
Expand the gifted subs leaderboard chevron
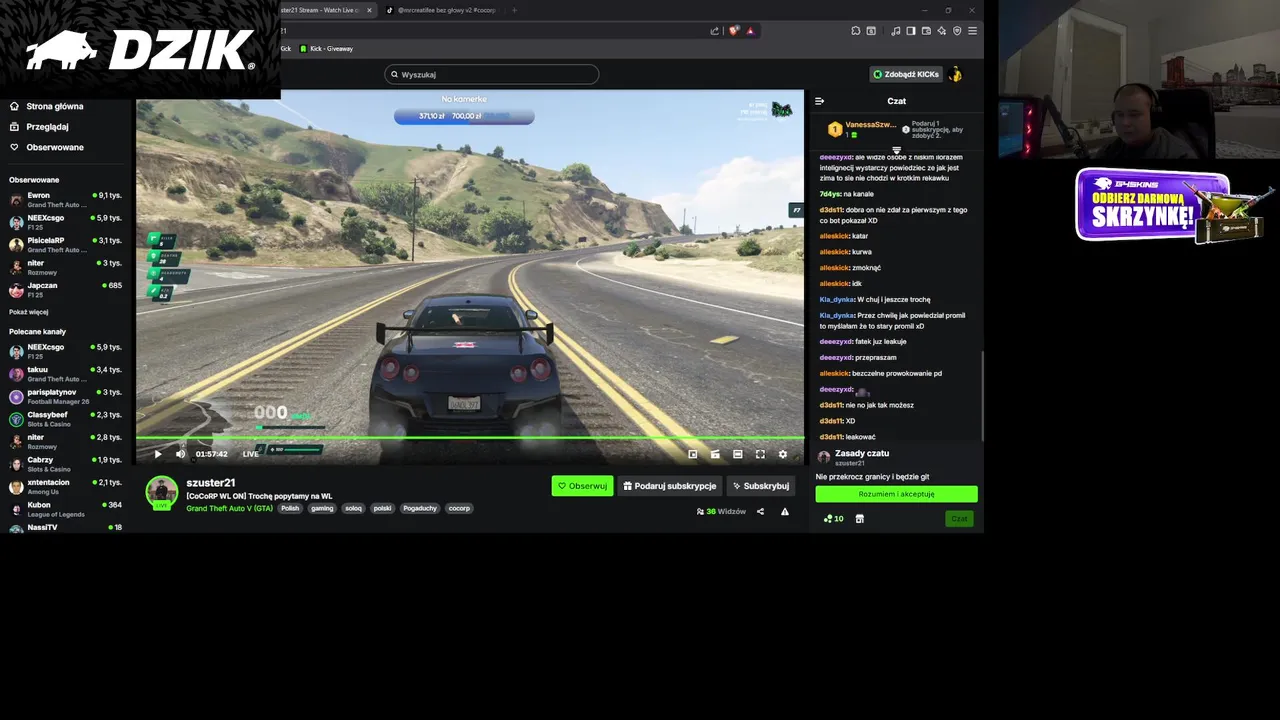pyautogui.click(x=896, y=150)
